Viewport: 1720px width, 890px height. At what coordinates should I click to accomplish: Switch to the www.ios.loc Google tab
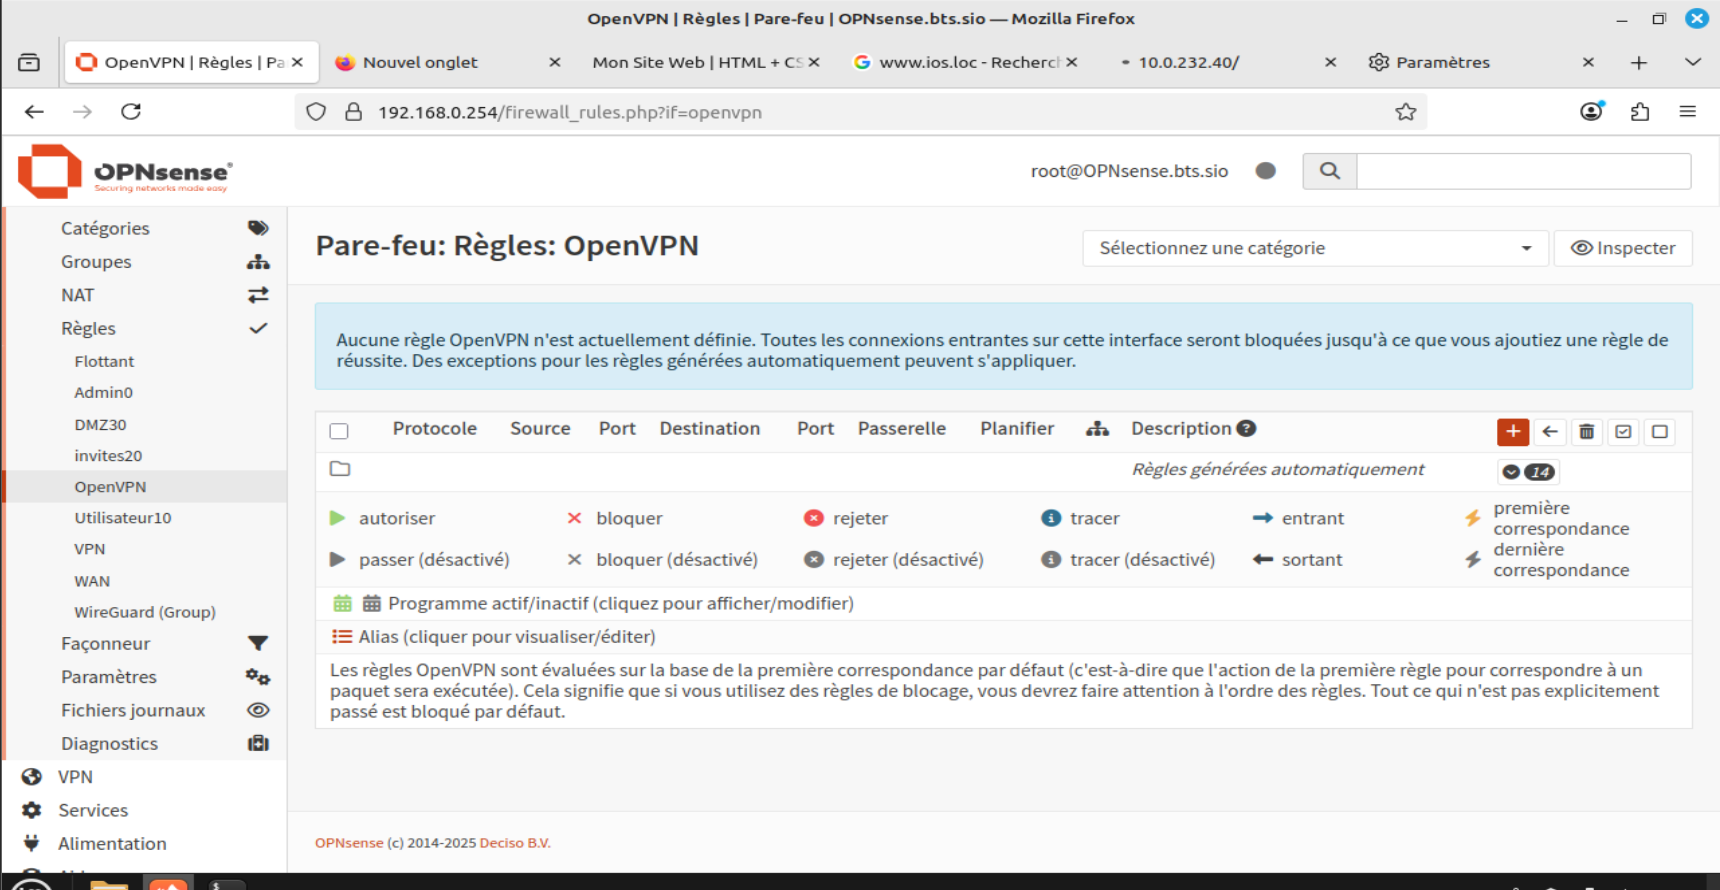(x=963, y=62)
